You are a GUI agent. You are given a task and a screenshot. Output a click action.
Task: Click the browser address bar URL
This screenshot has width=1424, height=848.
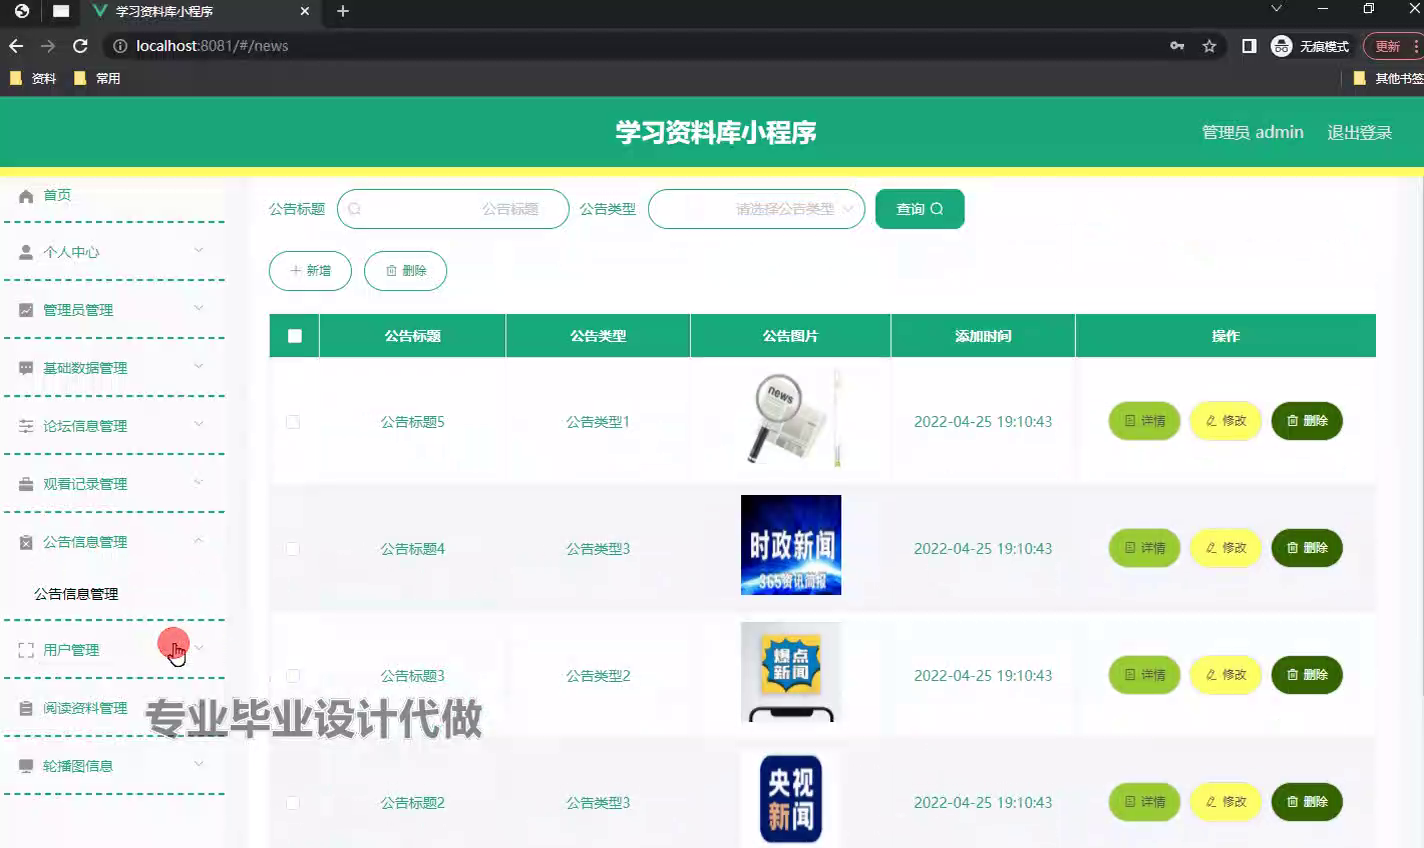212,46
